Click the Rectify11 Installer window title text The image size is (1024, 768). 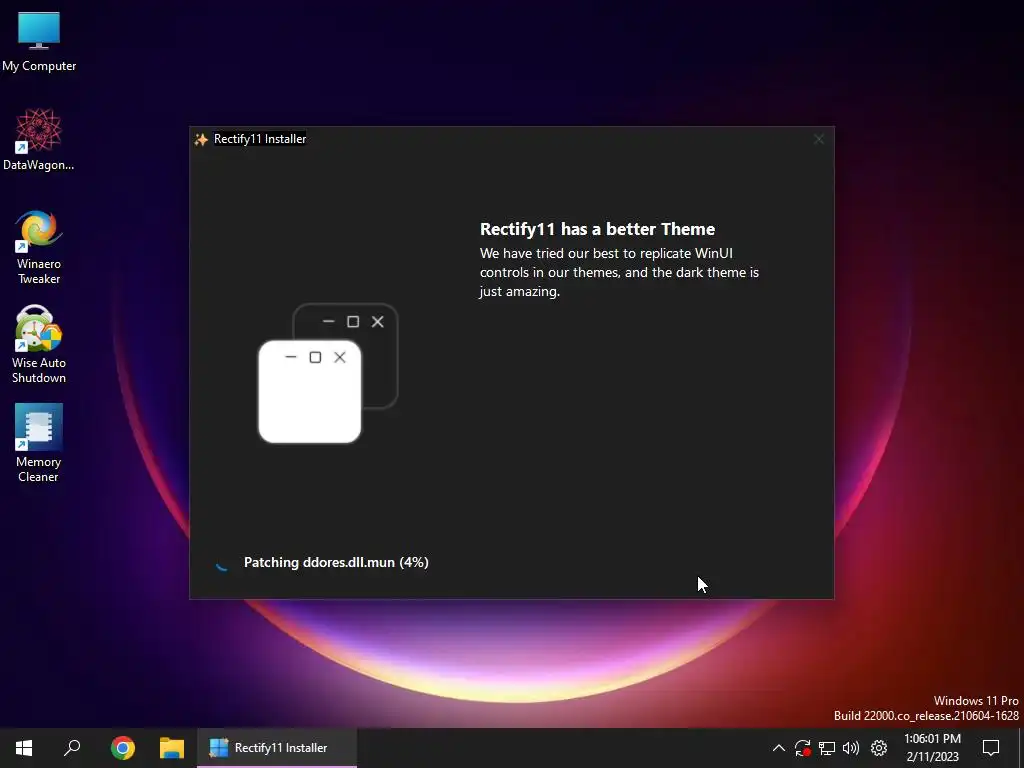[260, 139]
